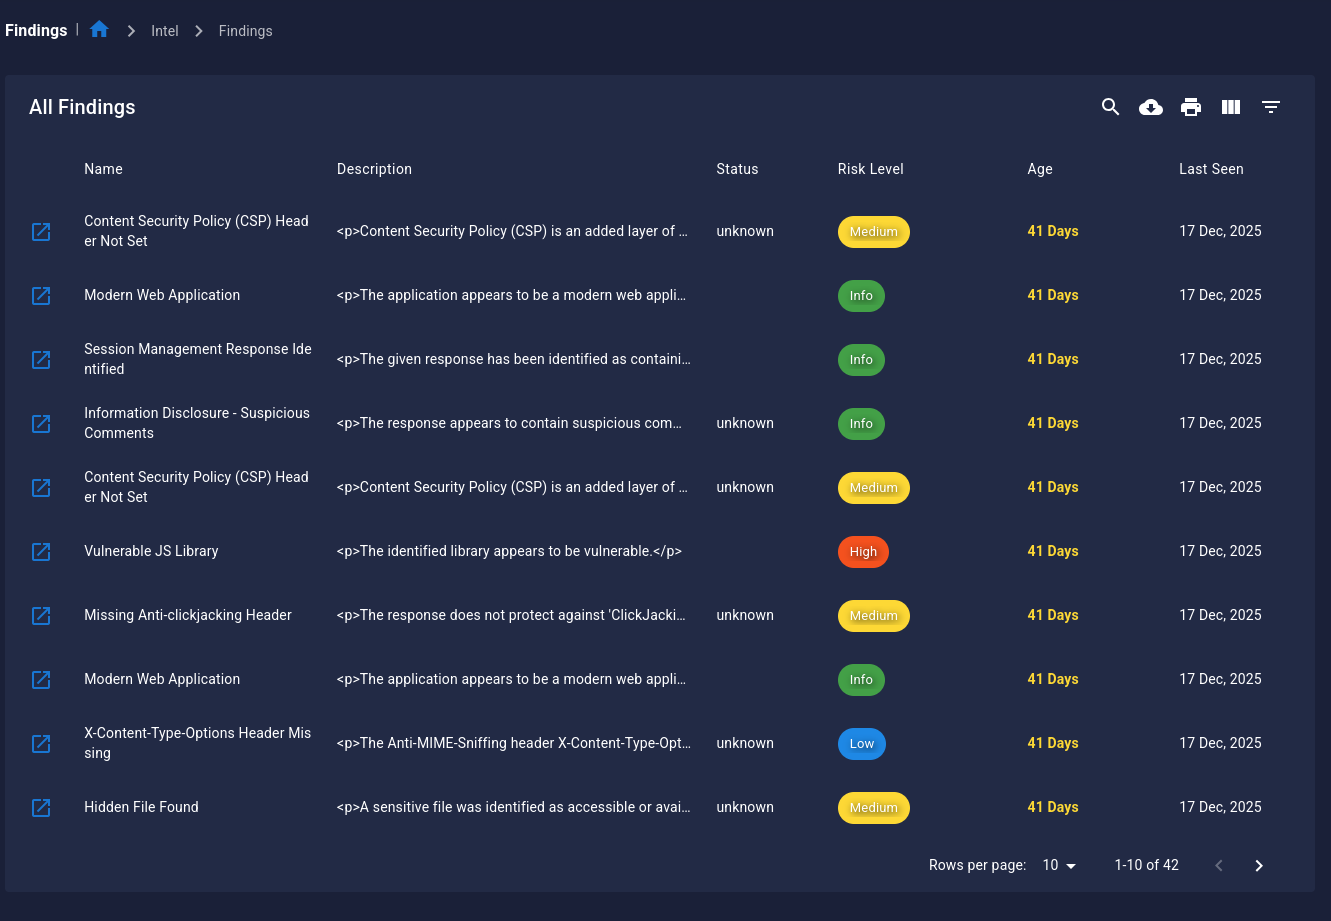Print the findings table
The width and height of the screenshot is (1331, 921).
point(1191,107)
